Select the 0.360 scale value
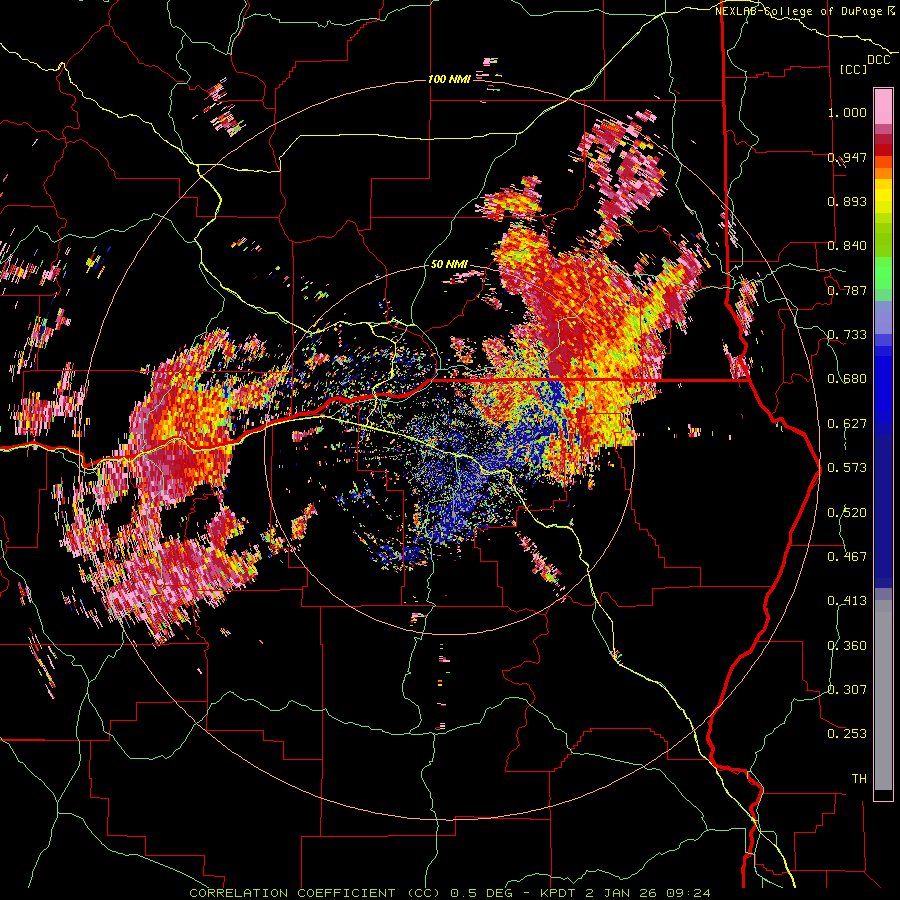 [x=847, y=646]
